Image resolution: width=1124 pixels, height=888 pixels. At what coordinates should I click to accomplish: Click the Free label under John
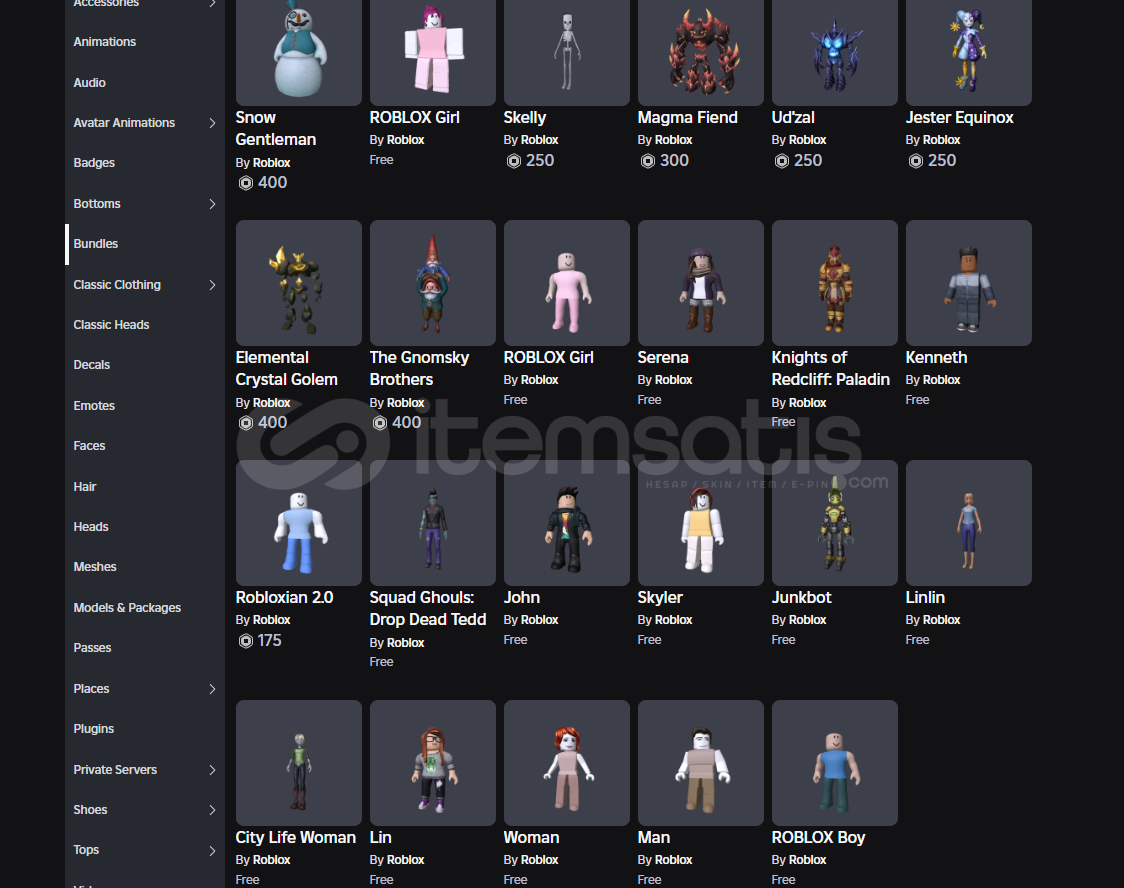click(515, 640)
